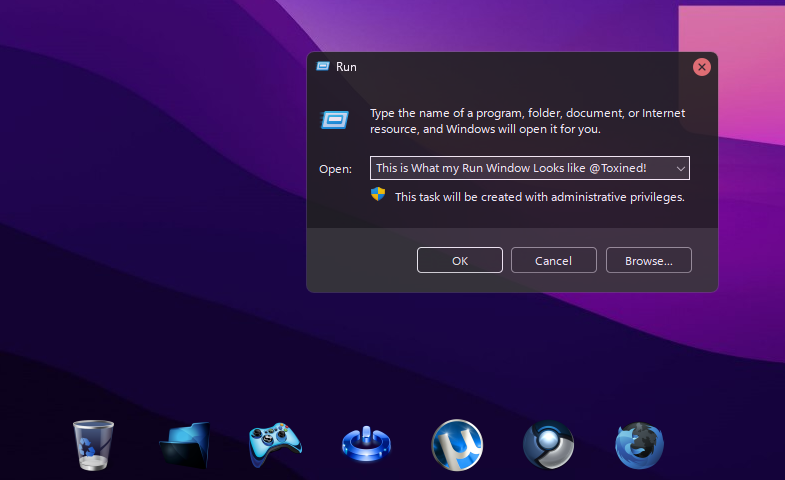
Task: Open the blue folder dock icon
Action: (x=185, y=445)
